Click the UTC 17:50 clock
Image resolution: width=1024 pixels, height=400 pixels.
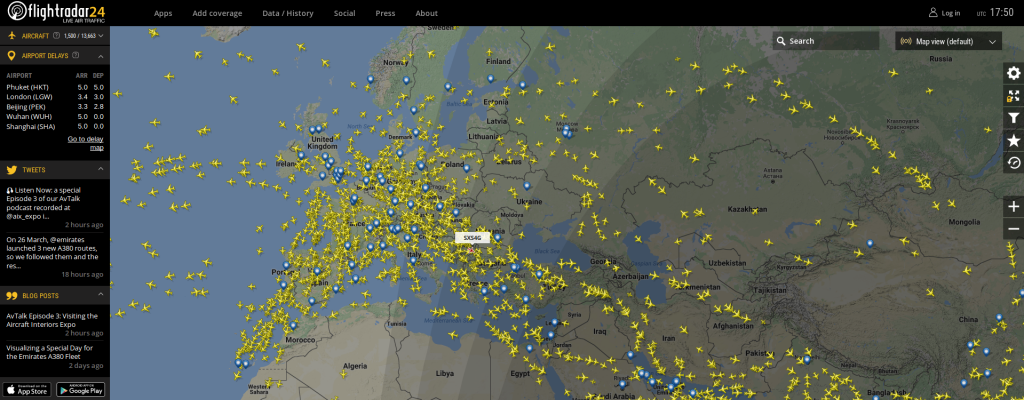tap(995, 12)
